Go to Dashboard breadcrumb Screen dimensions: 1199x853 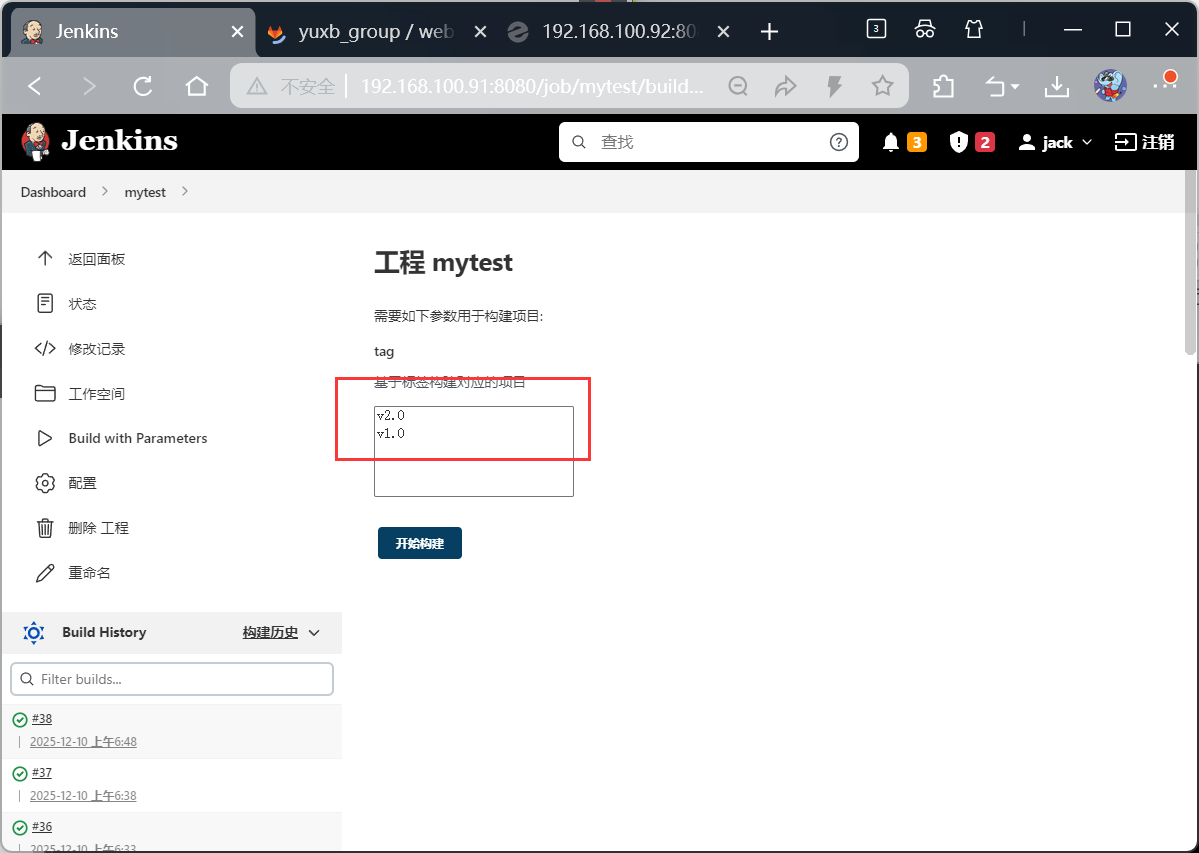click(53, 192)
